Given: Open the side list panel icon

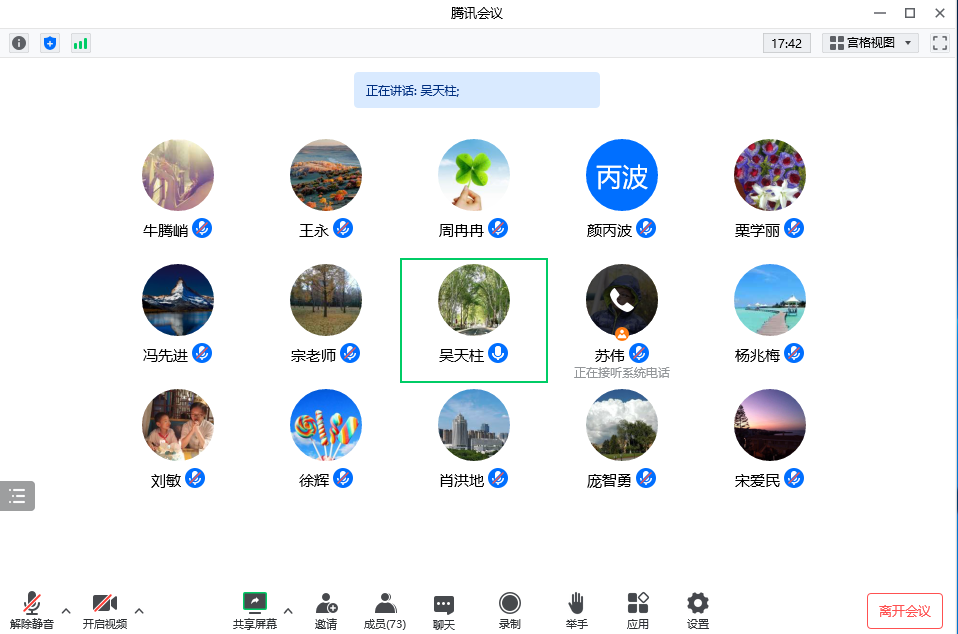Looking at the screenshot, I should (17, 496).
